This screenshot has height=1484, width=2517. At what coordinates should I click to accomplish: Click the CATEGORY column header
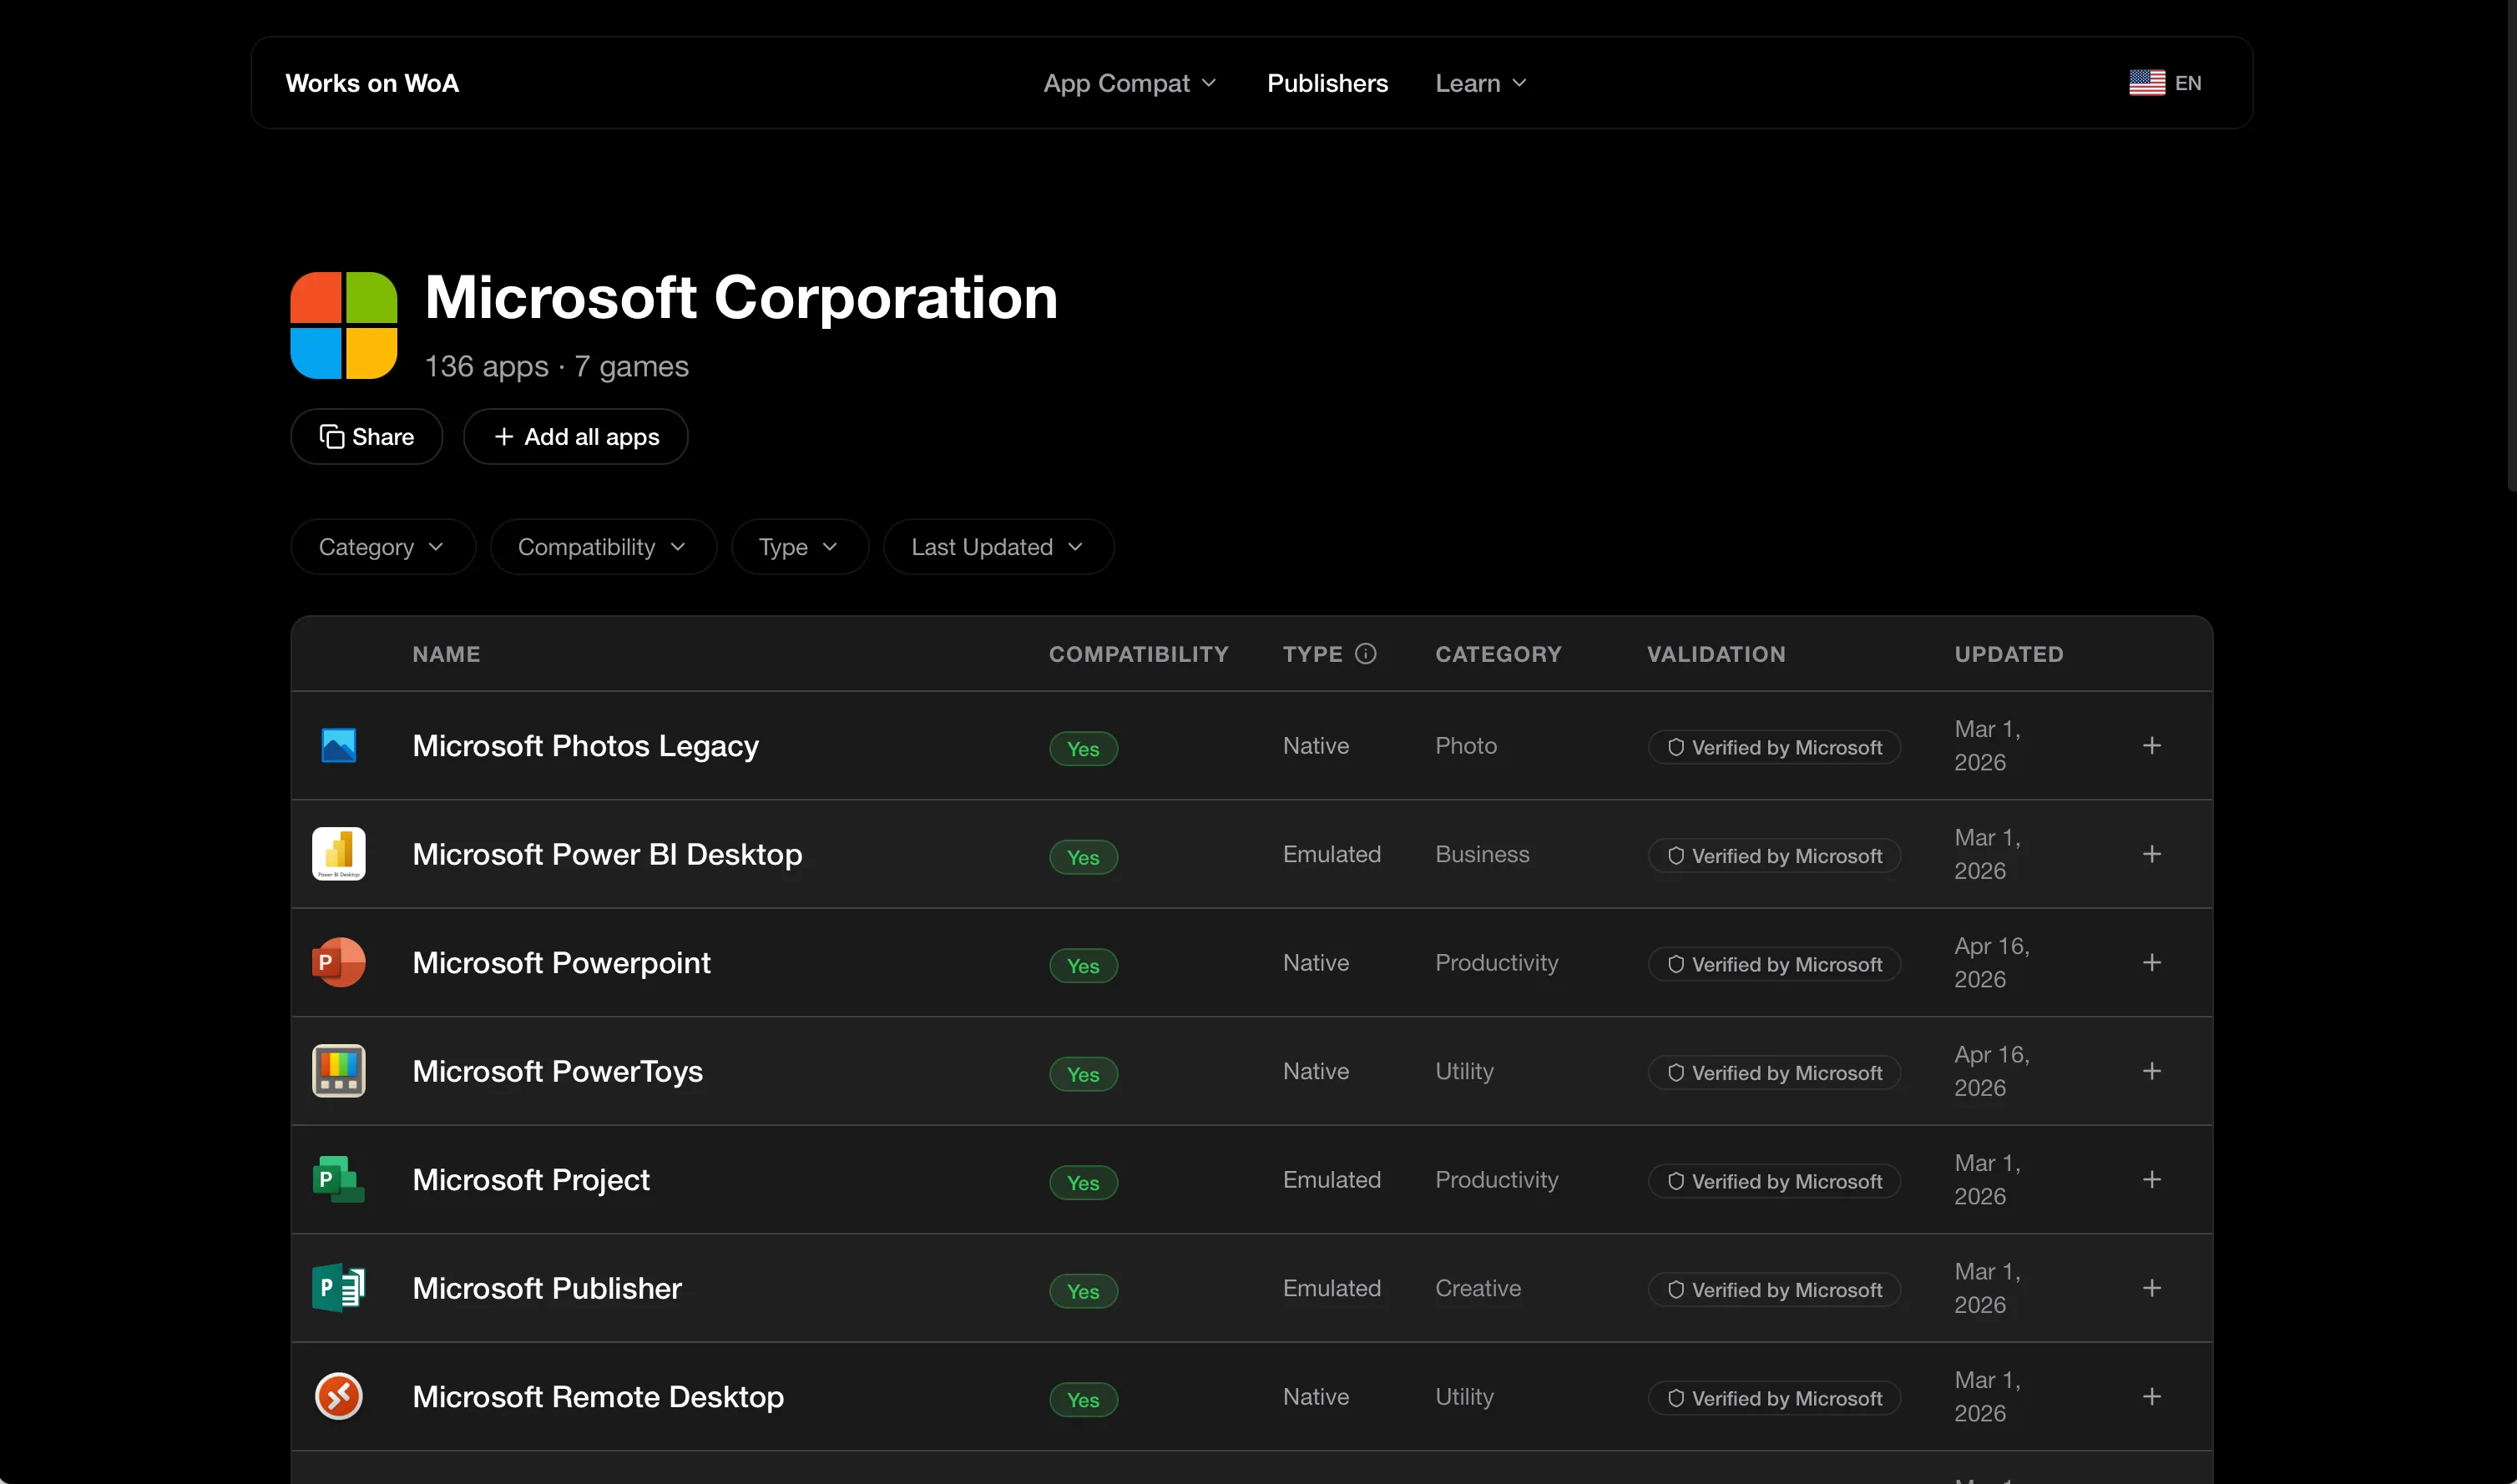point(1499,654)
